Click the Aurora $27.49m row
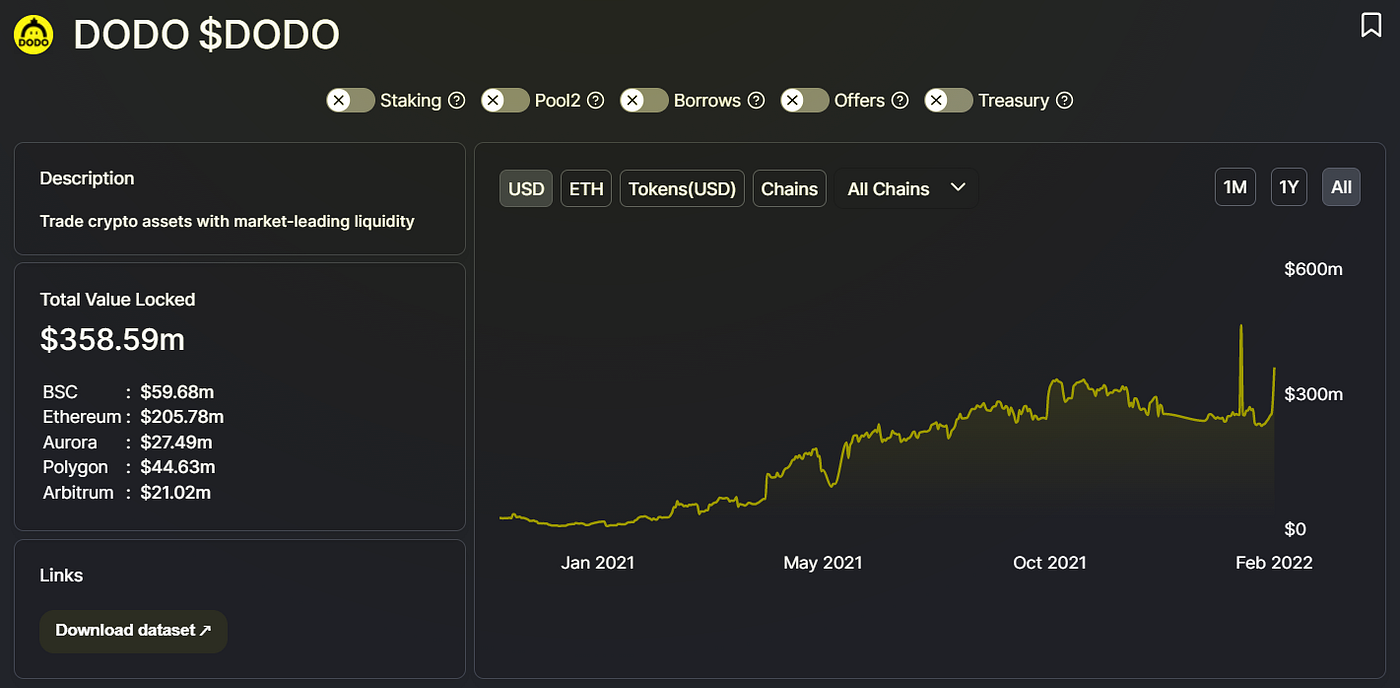 click(x=127, y=442)
